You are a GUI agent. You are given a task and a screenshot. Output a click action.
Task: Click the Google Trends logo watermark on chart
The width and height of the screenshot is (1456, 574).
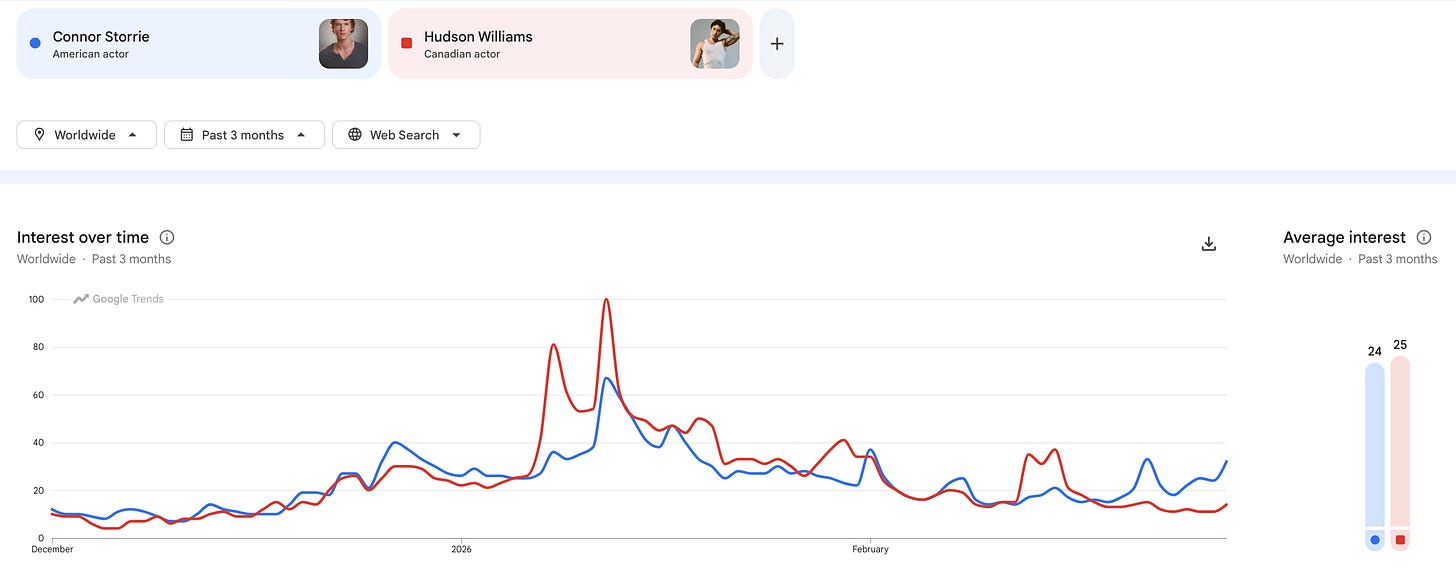tap(119, 299)
